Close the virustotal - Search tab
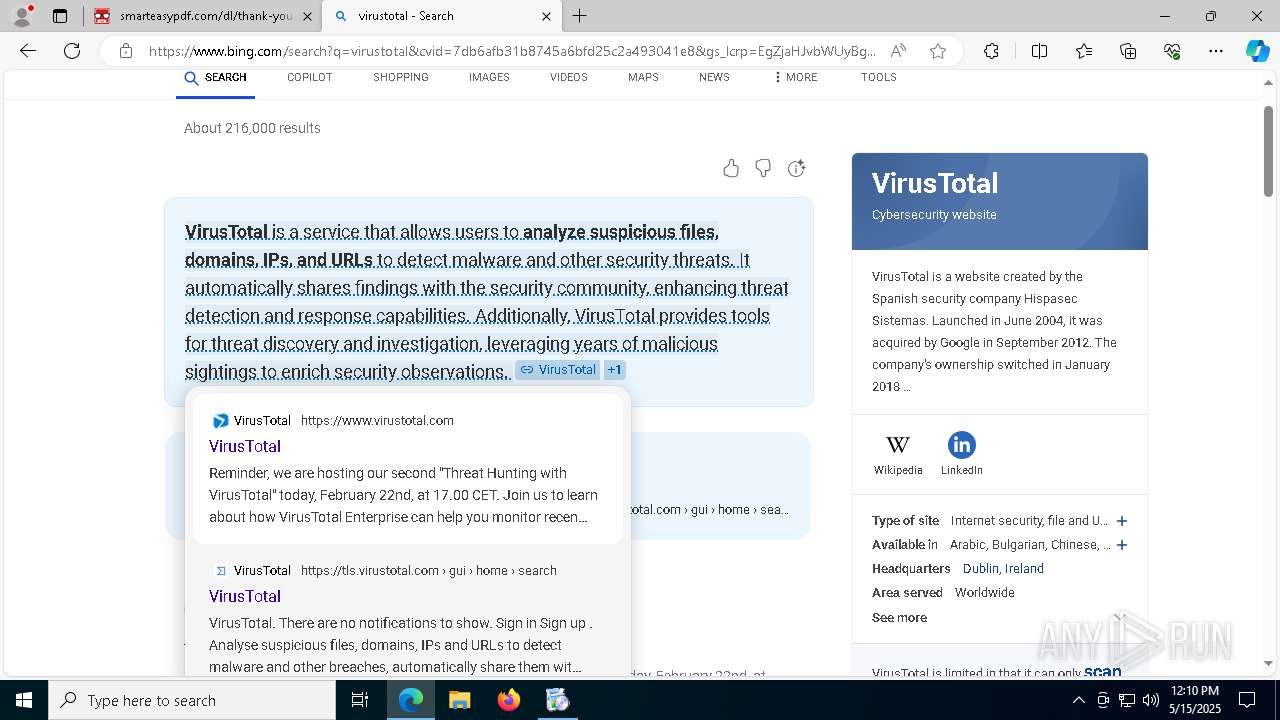The width and height of the screenshot is (1280, 720). tap(546, 16)
